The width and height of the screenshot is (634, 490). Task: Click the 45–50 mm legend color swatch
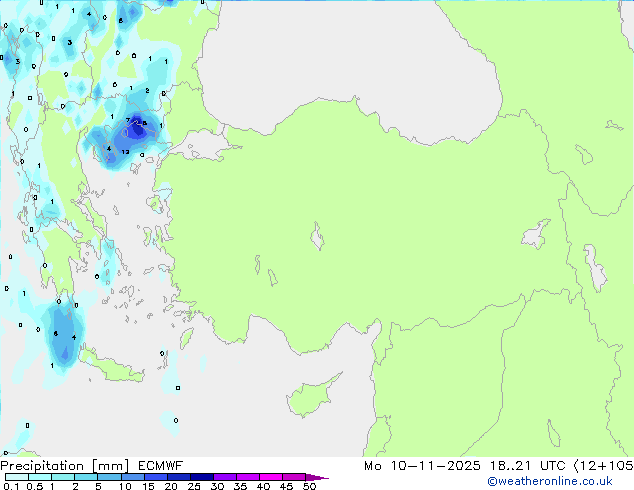(294, 477)
